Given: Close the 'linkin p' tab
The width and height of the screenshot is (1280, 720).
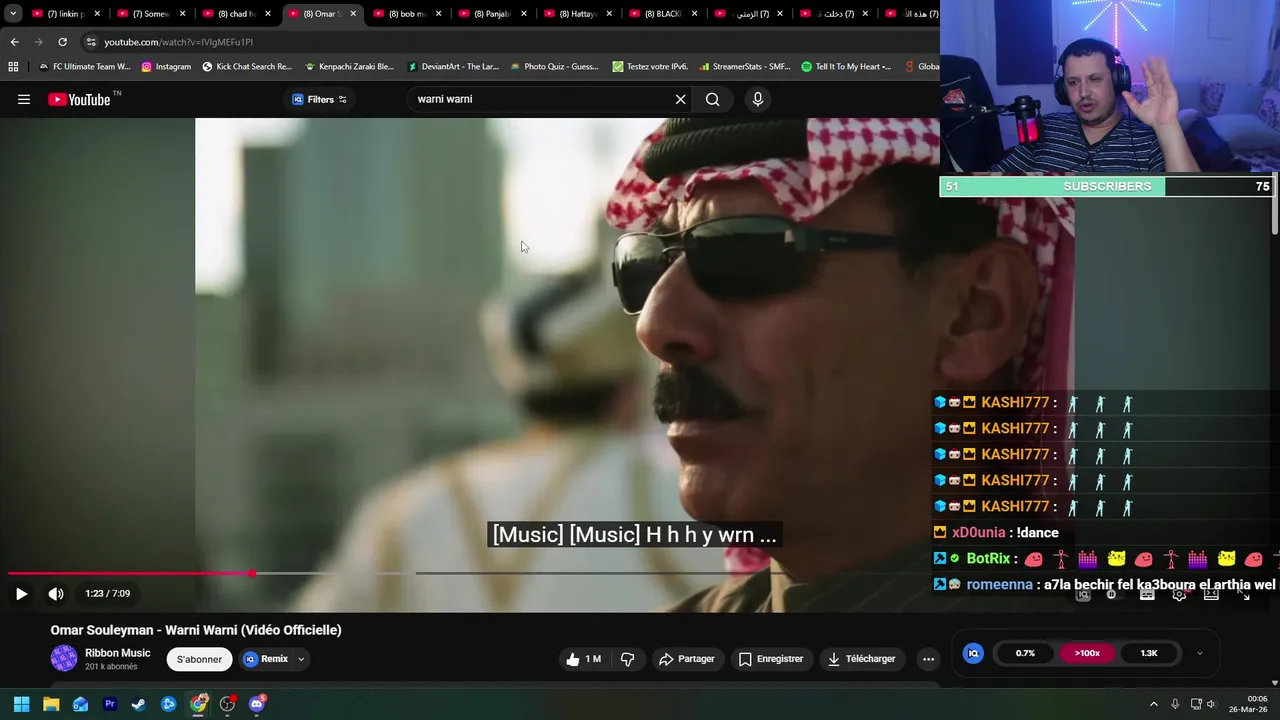Looking at the screenshot, I should pyautogui.click(x=97, y=14).
